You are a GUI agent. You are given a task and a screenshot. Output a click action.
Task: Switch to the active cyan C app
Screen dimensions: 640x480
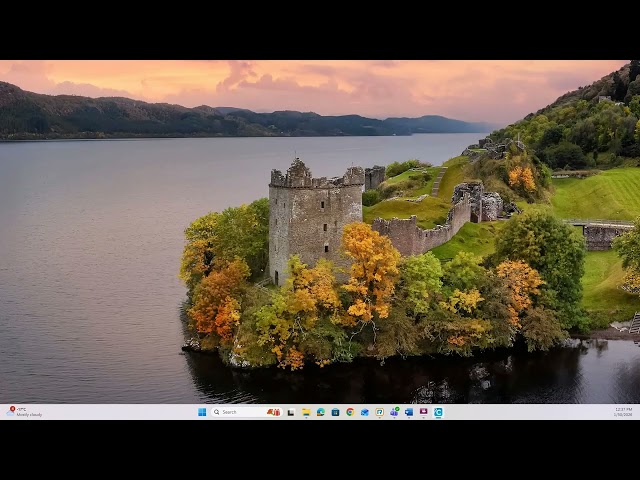[x=438, y=412]
